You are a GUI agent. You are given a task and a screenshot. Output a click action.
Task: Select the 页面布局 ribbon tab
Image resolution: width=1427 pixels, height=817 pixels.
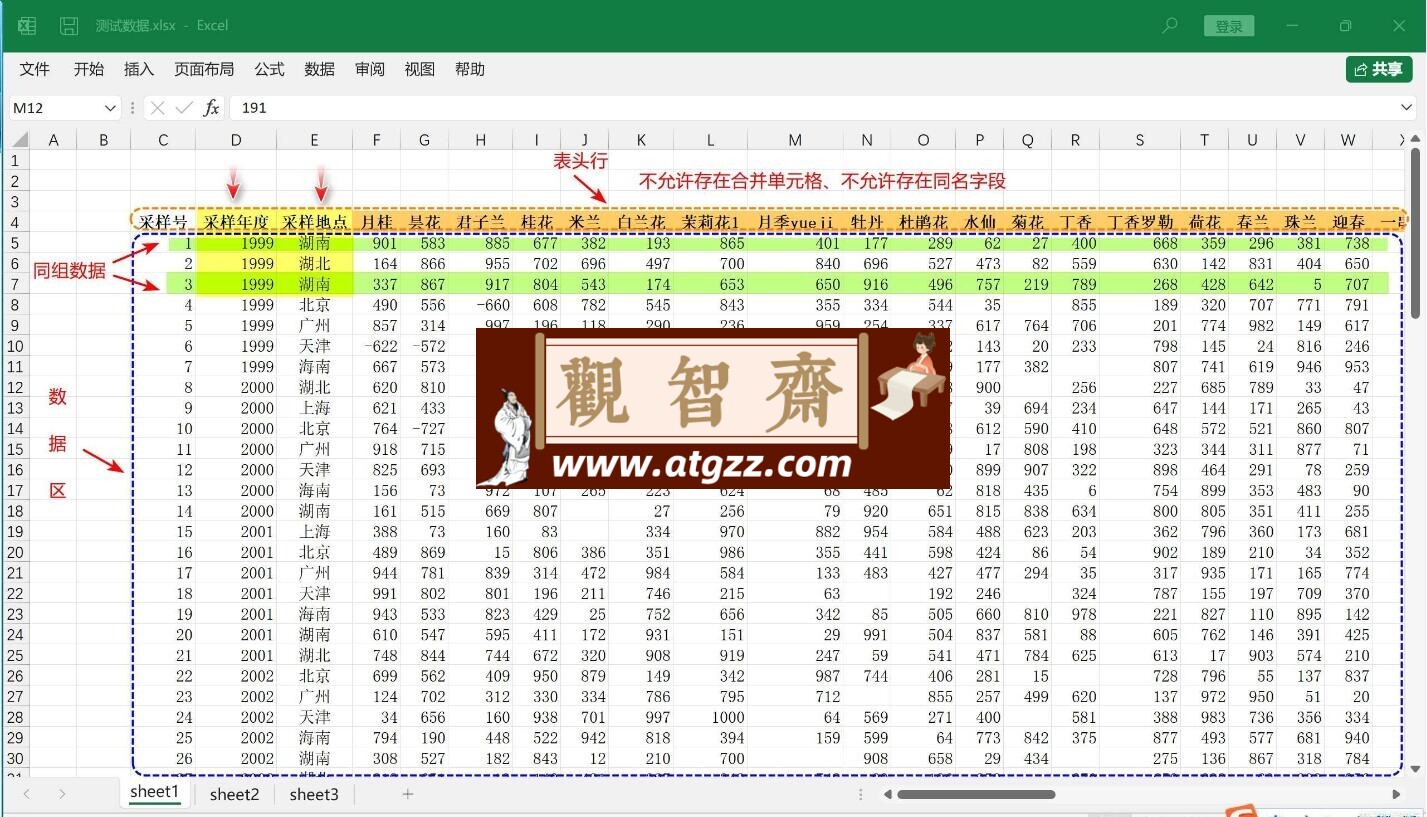pyautogui.click(x=204, y=69)
